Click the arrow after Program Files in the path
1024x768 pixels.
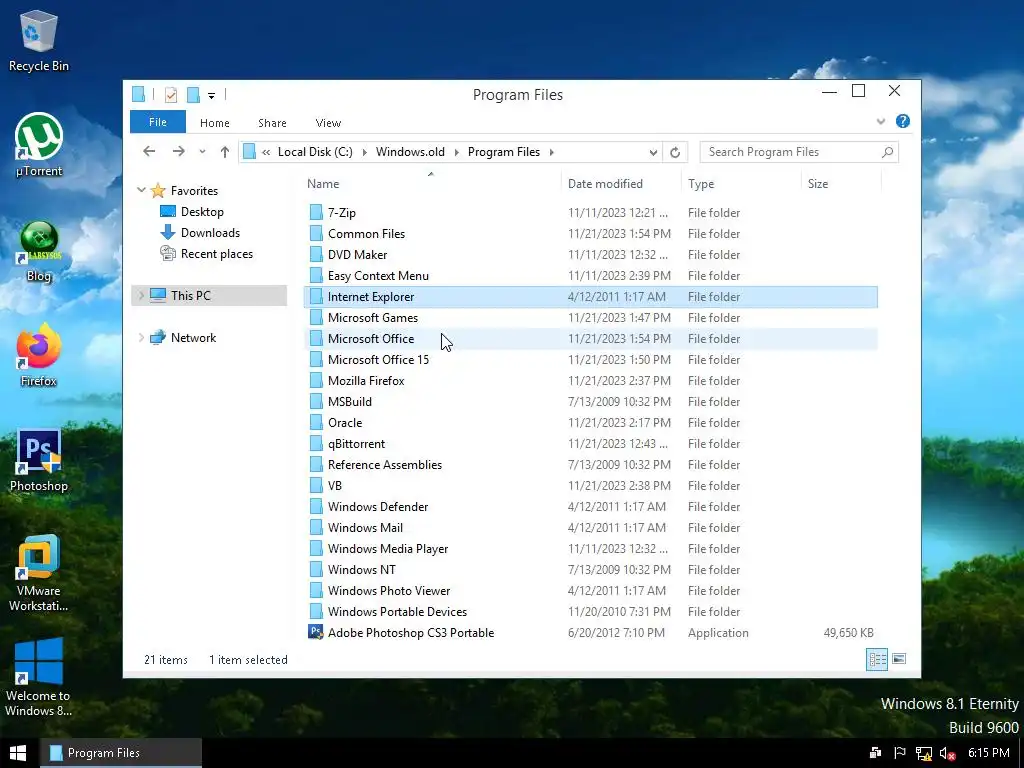(552, 152)
